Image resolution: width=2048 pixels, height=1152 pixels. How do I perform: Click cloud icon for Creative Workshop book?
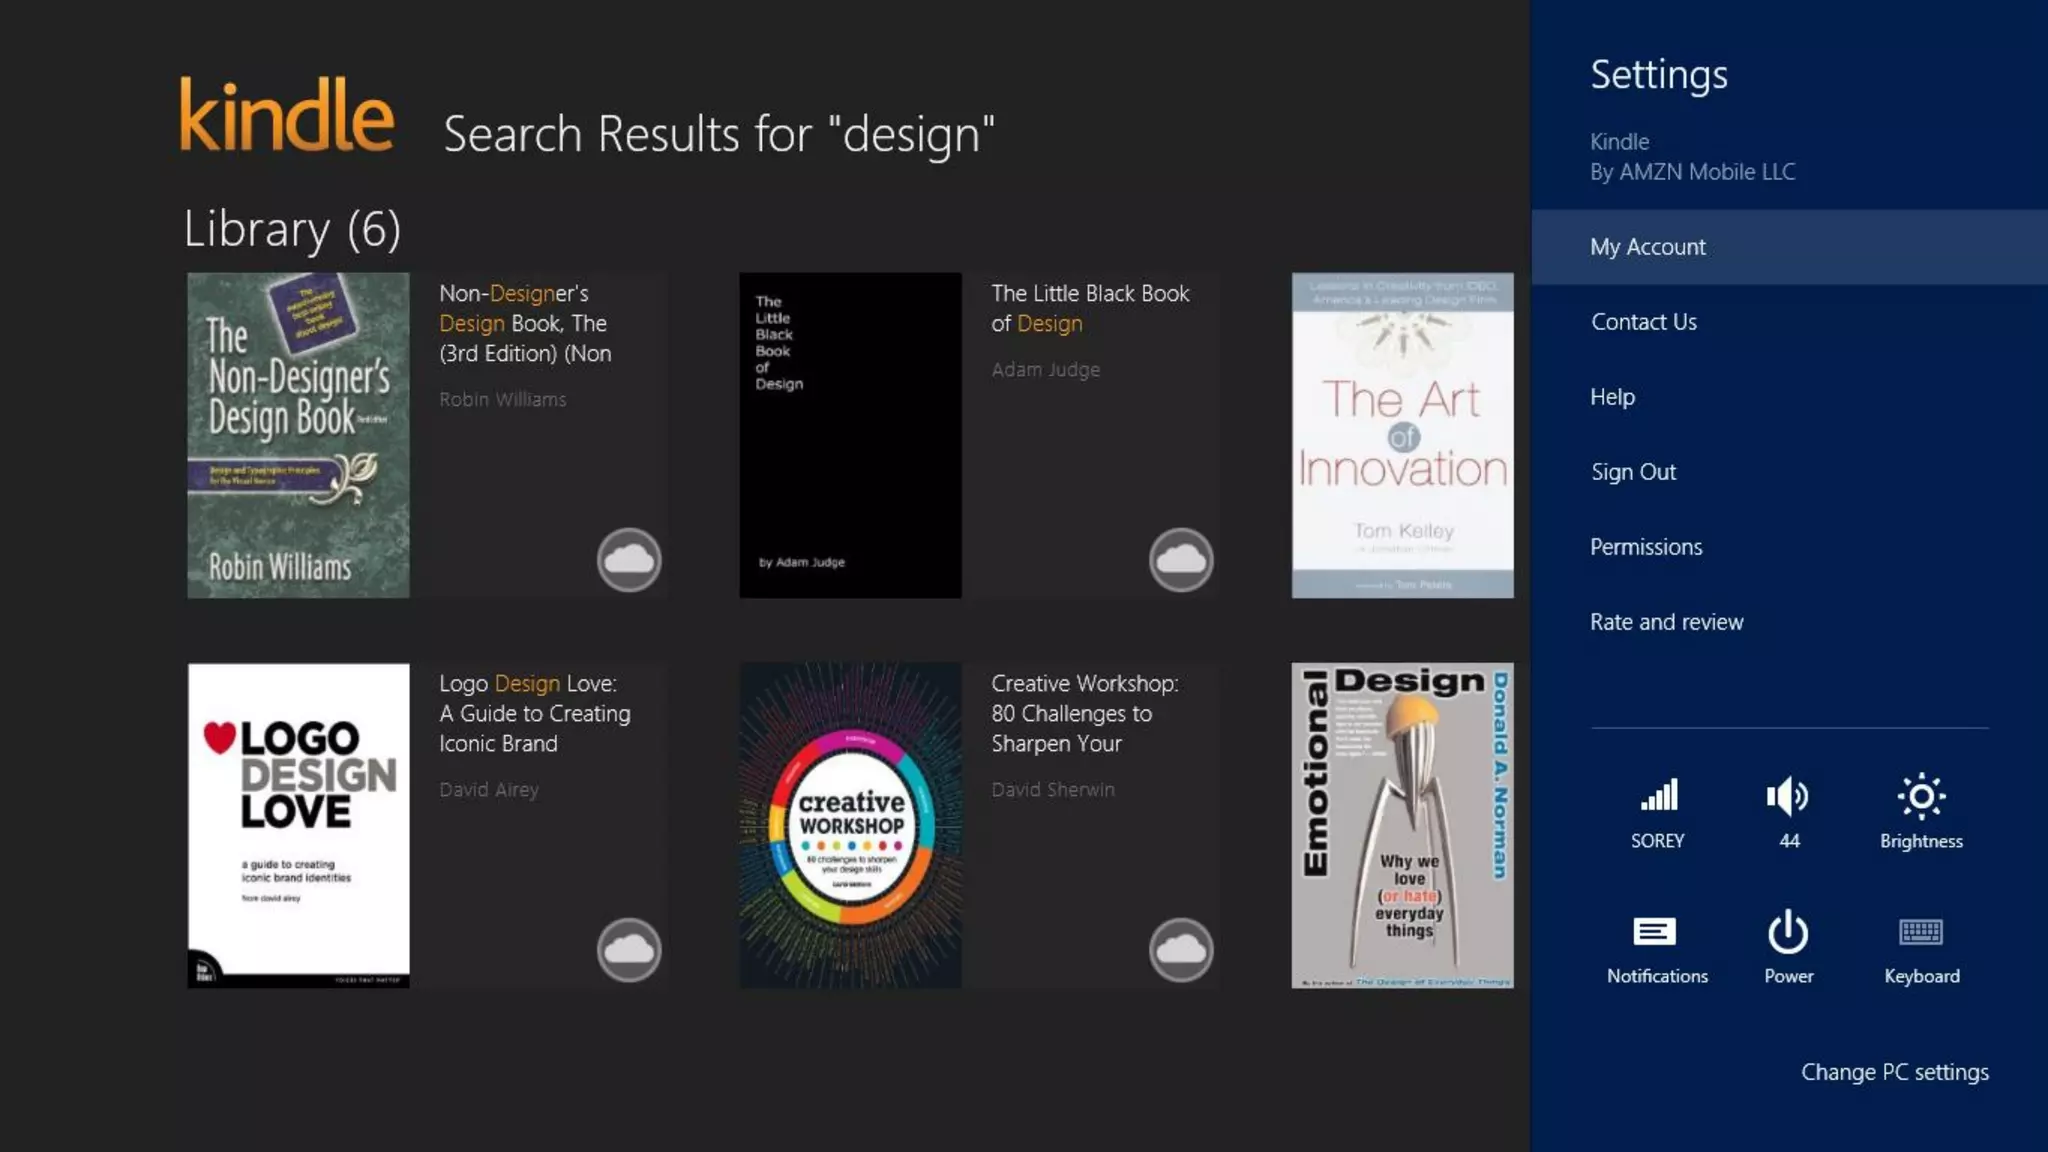coord(1181,950)
